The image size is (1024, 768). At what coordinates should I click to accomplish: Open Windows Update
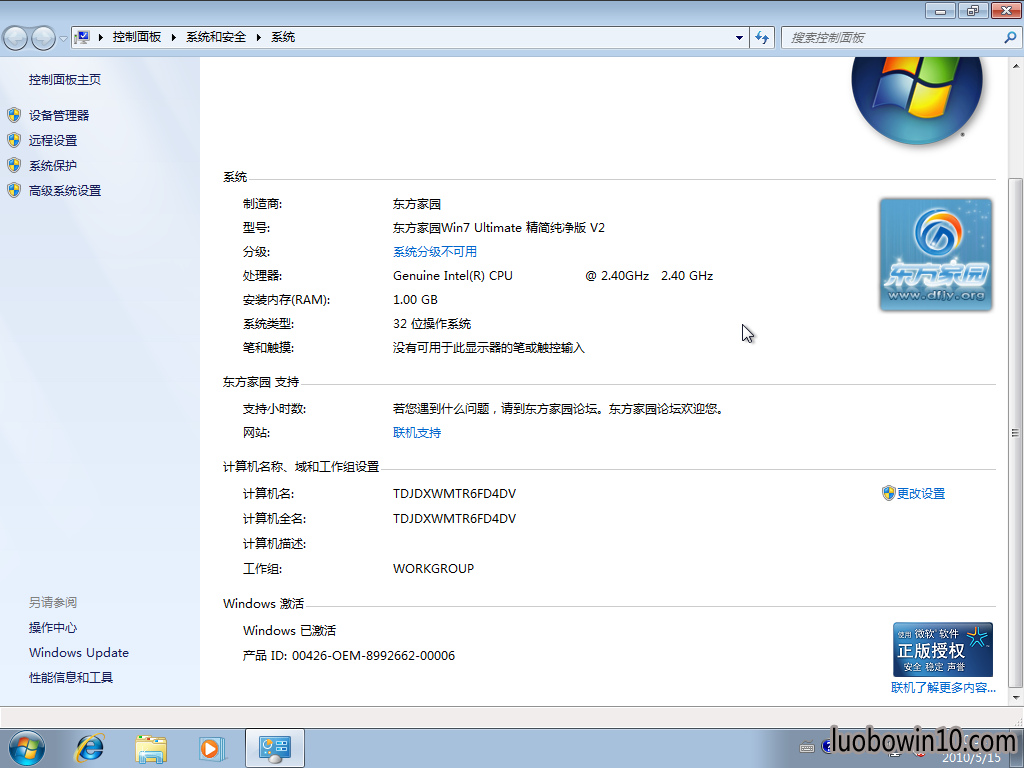[x=79, y=652]
